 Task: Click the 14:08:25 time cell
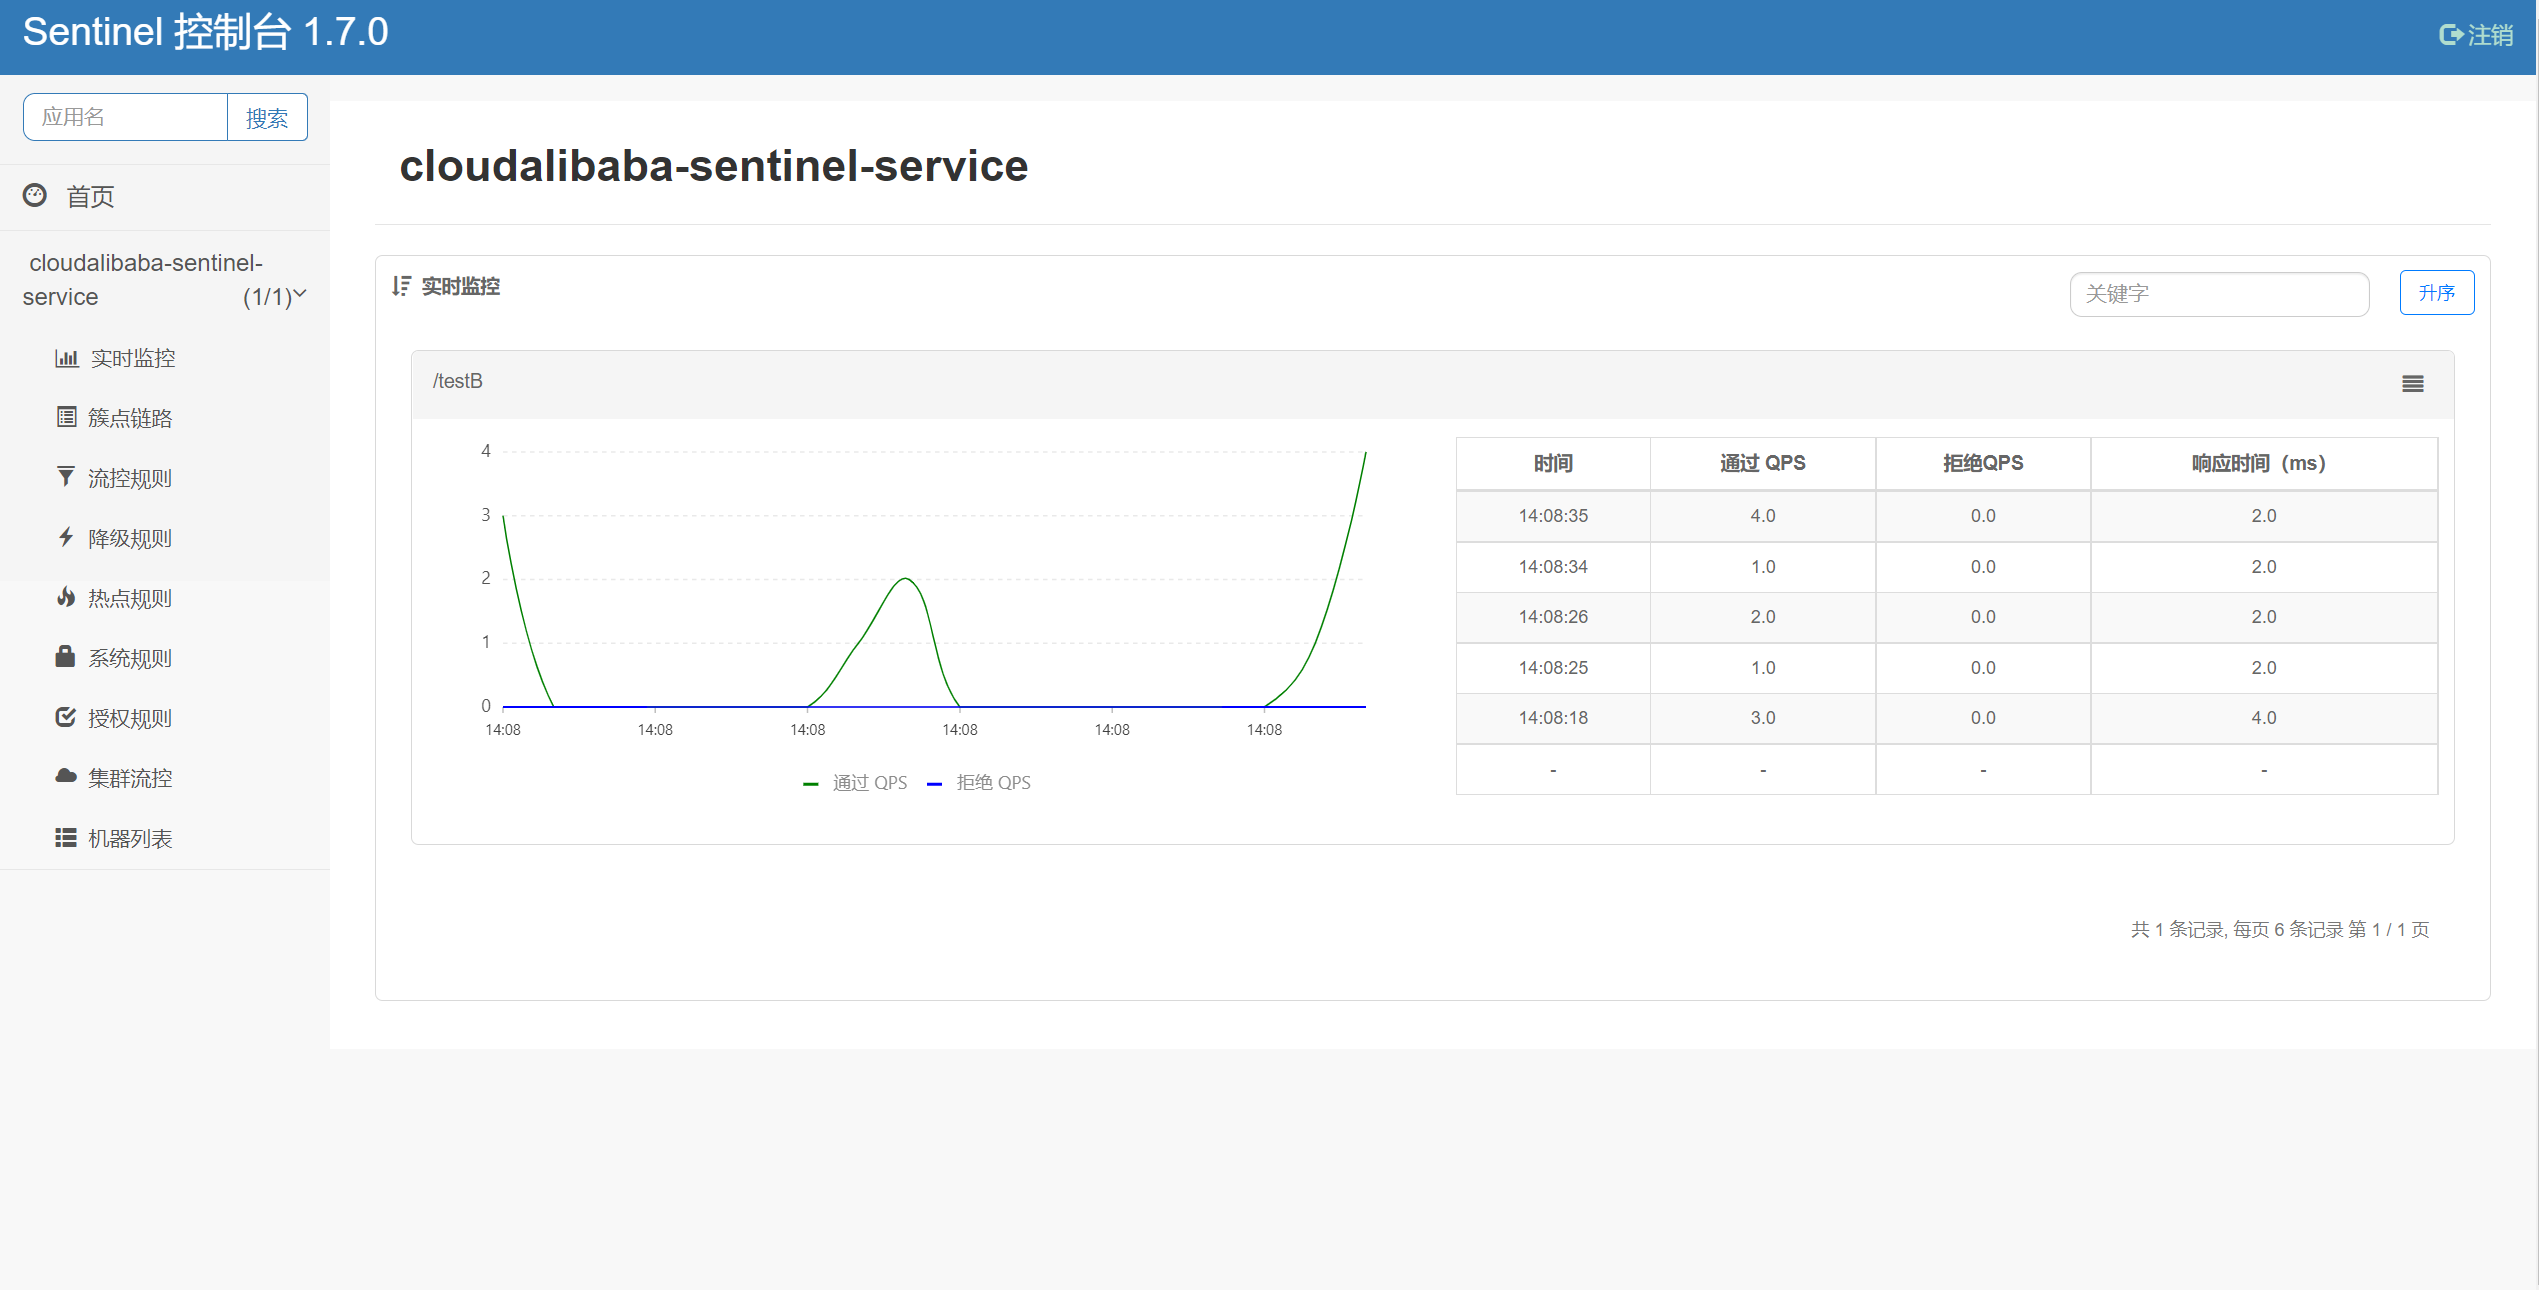tap(1553, 668)
